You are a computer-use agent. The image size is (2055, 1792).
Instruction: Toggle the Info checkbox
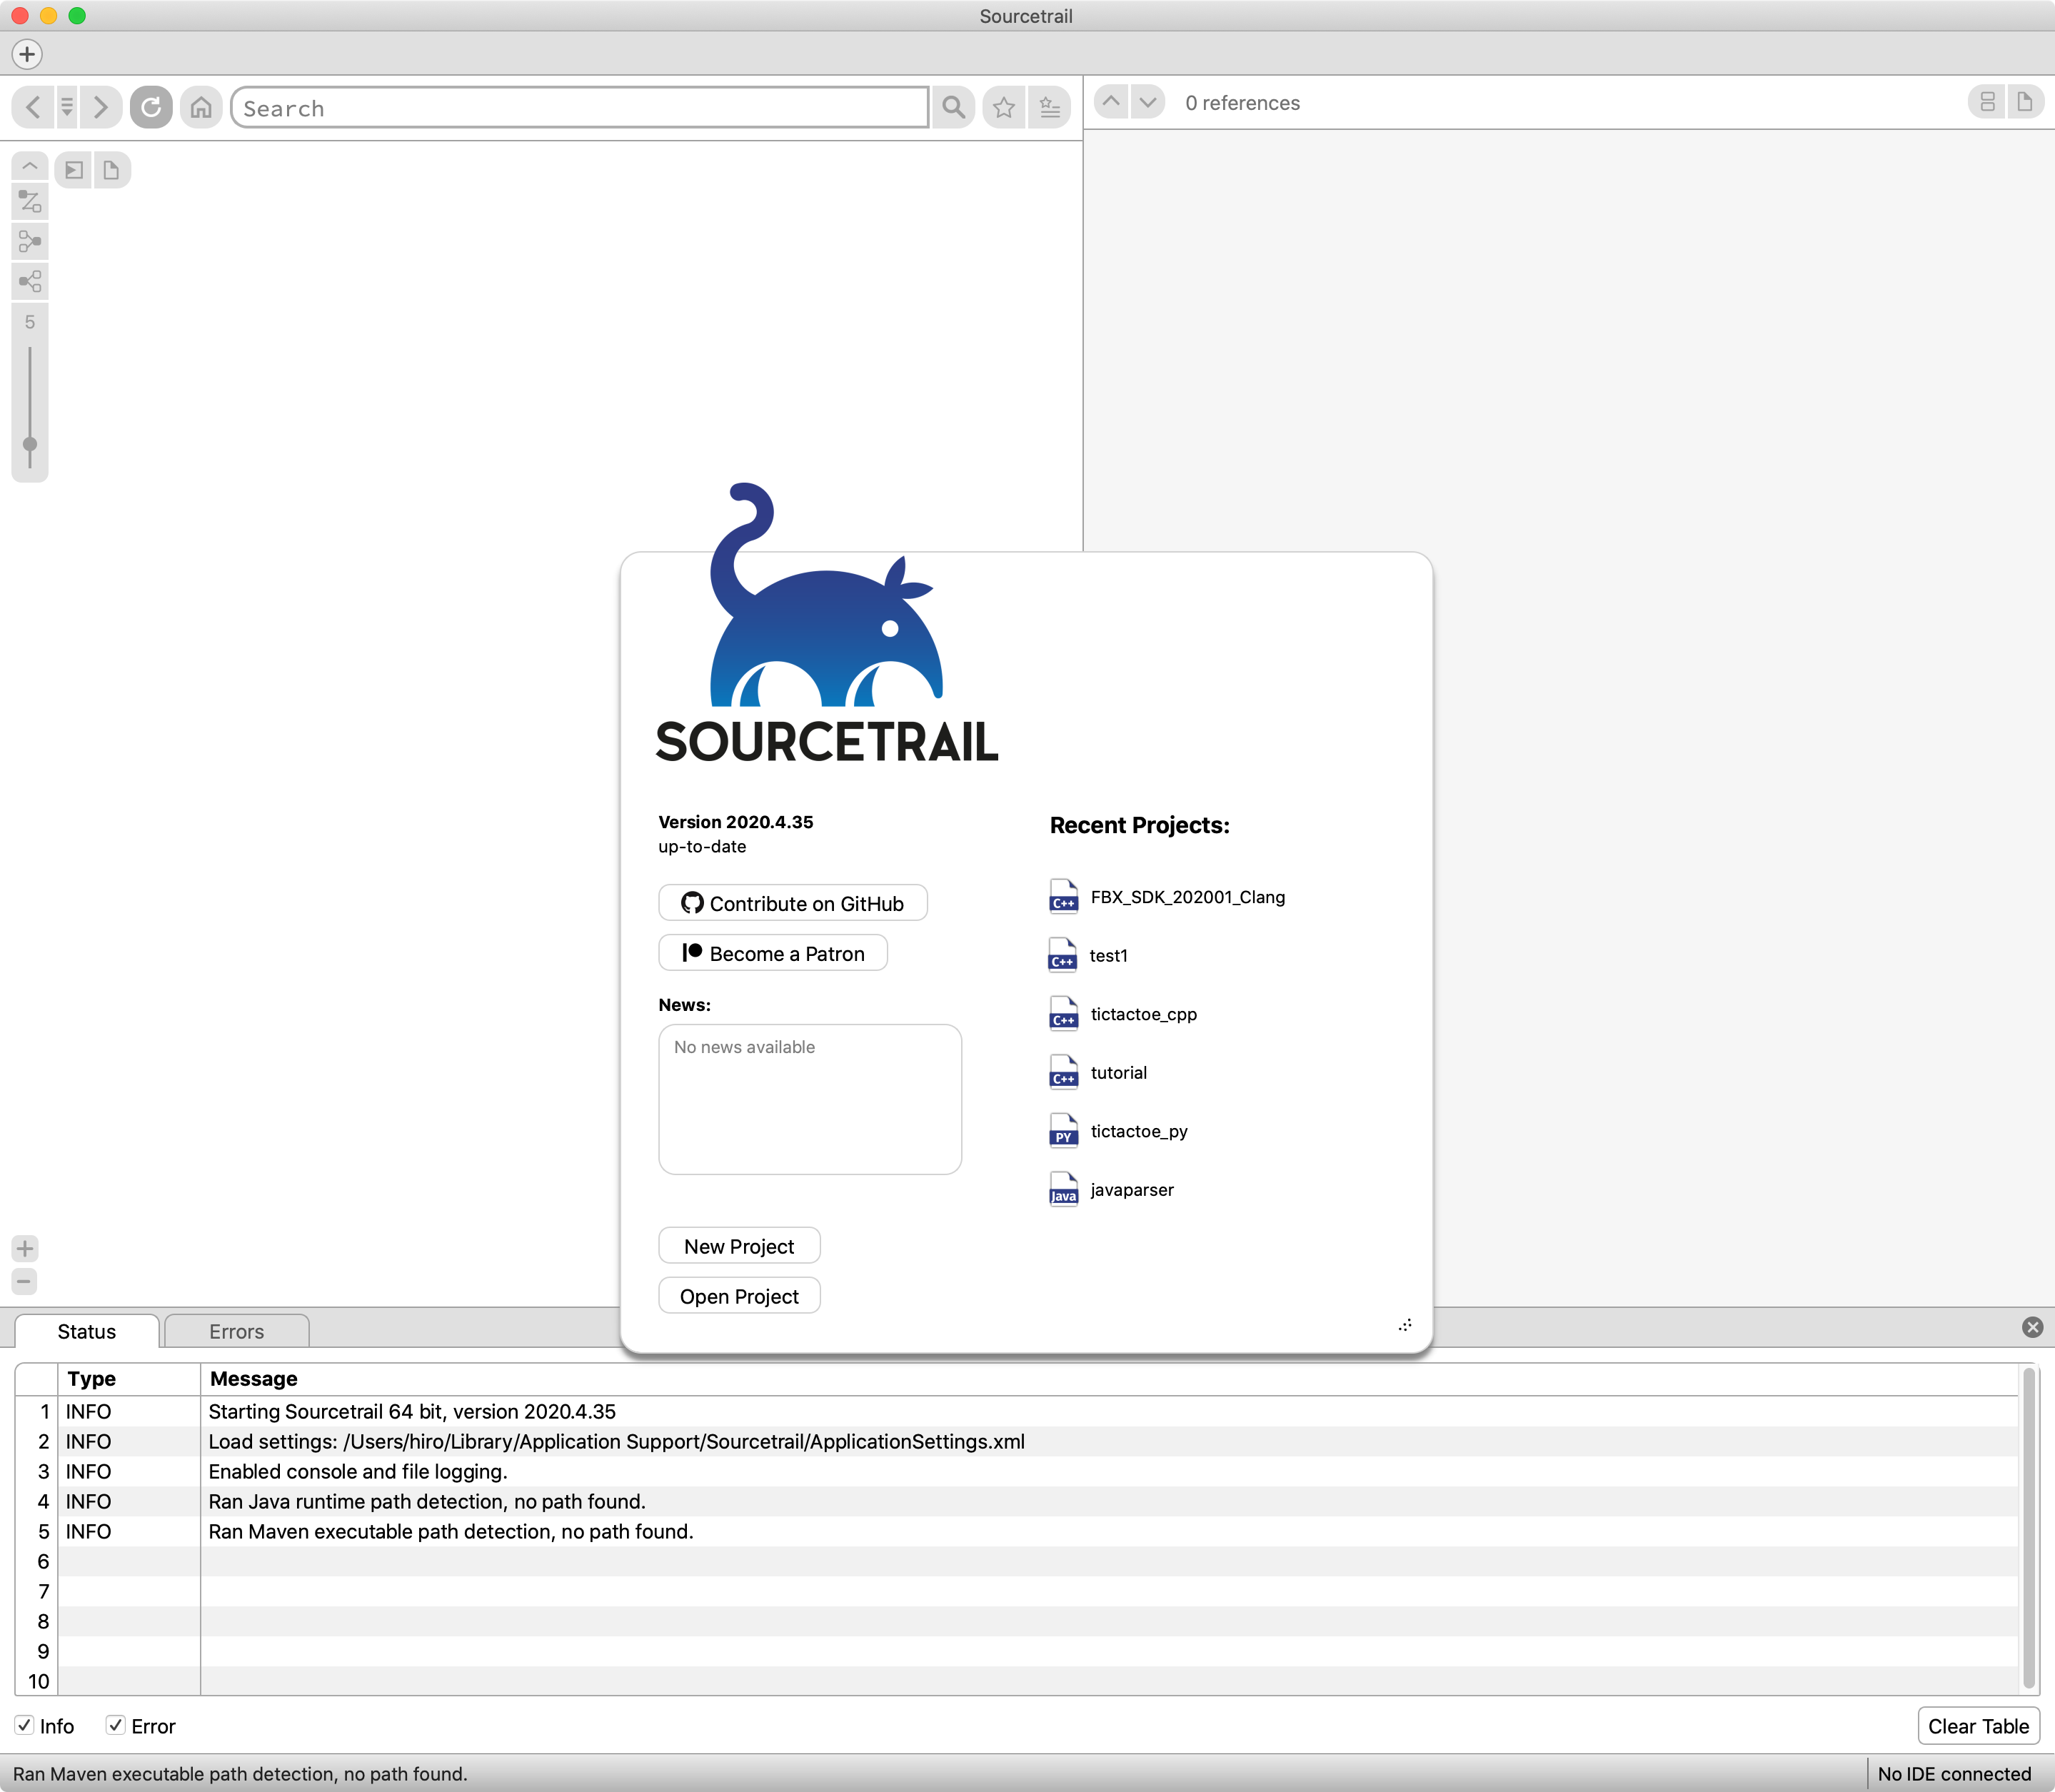pos(25,1725)
